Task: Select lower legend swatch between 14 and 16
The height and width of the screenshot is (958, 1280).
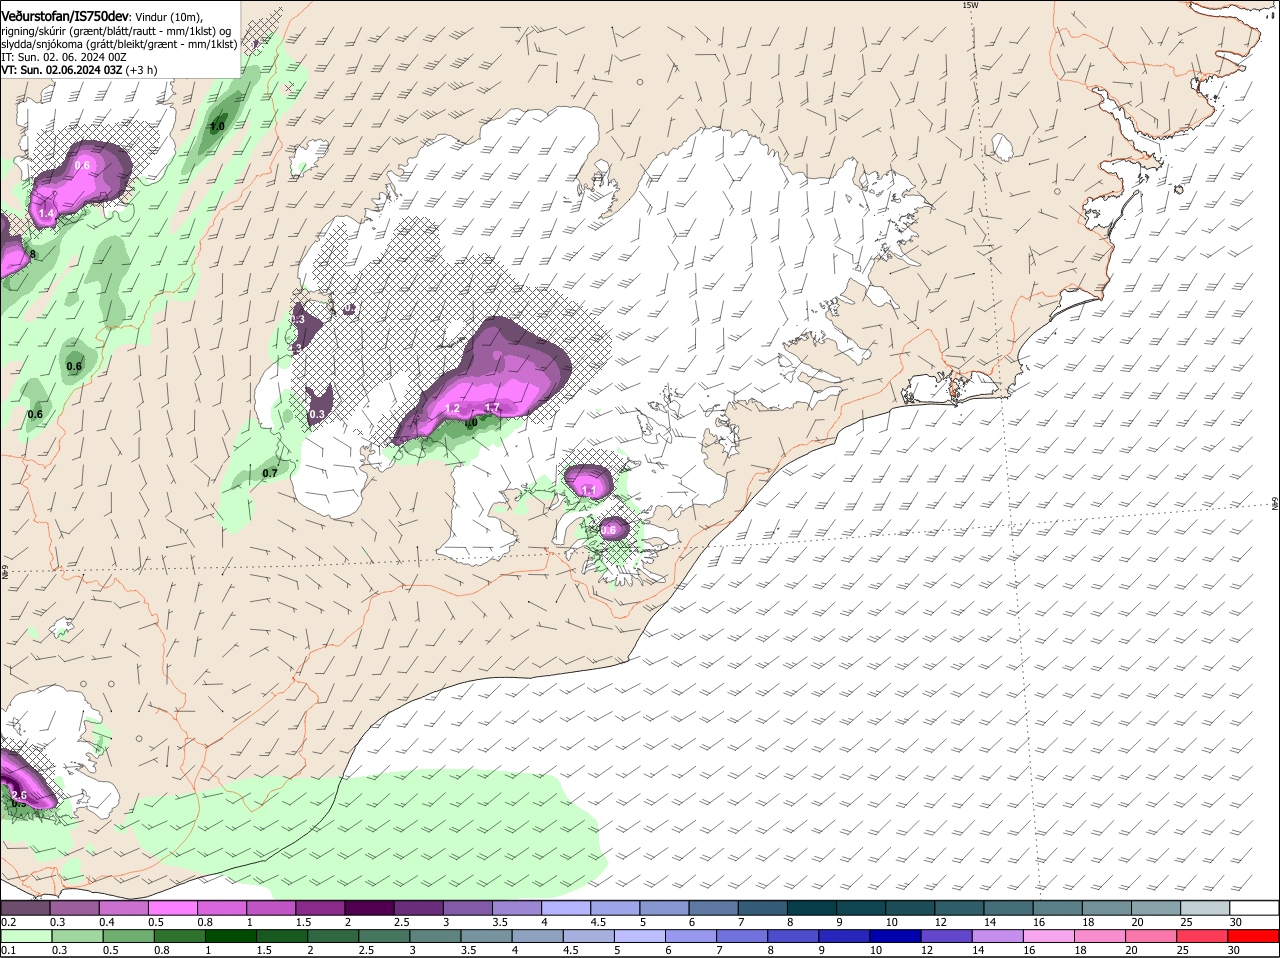Action: pos(998,936)
